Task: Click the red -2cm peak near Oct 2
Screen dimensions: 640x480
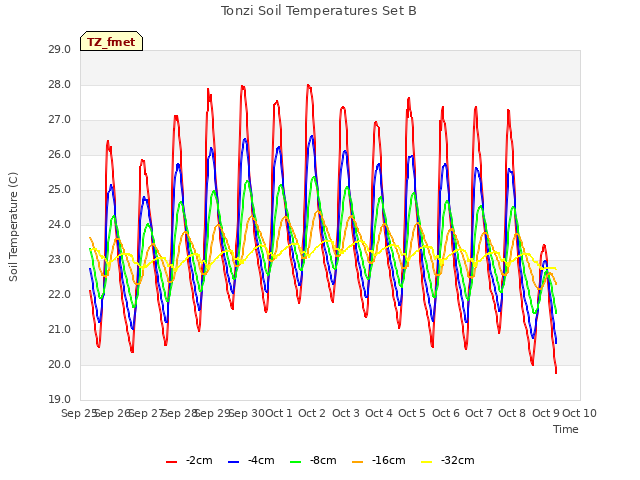Action: 308,85
